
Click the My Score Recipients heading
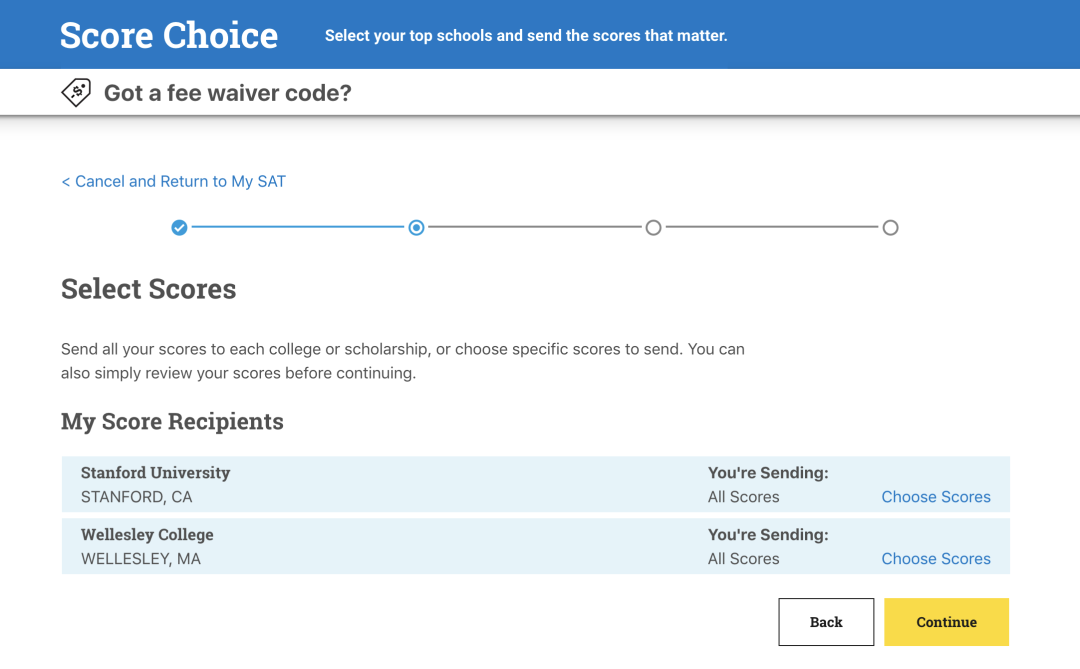172,422
